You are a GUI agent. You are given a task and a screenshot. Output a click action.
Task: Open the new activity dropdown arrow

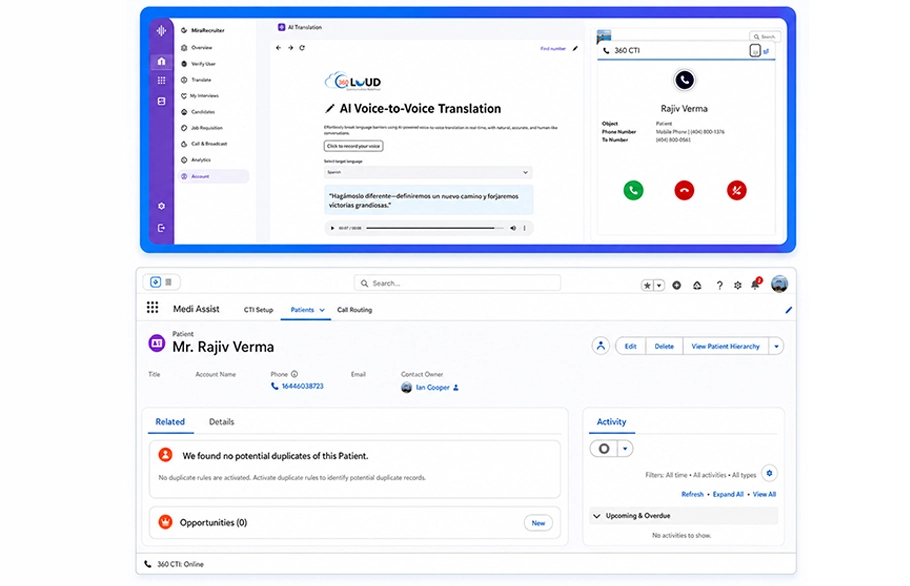(x=625, y=448)
